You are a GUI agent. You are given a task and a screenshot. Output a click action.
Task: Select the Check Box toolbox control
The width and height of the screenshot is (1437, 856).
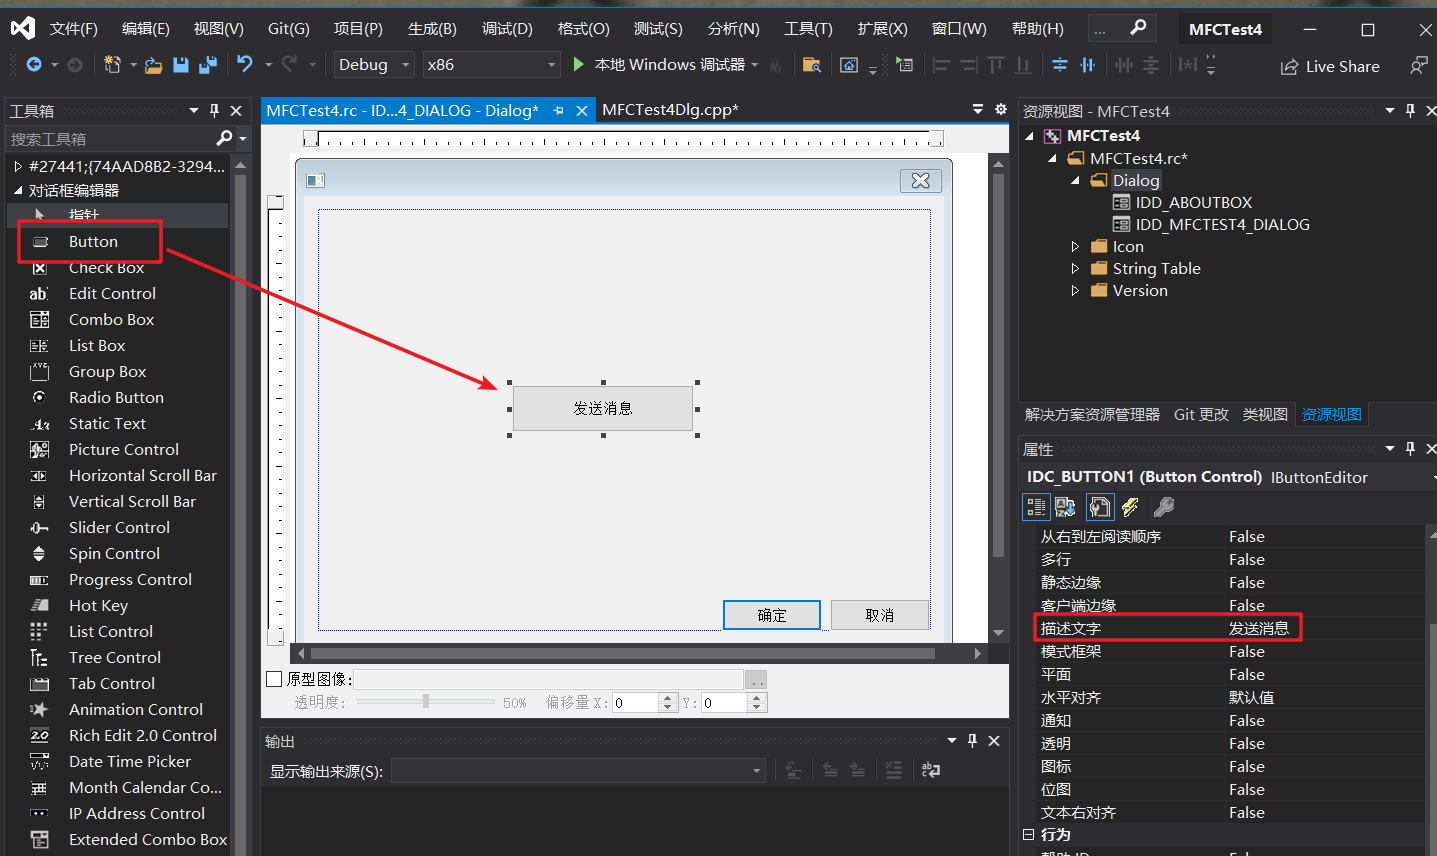[x=106, y=268]
